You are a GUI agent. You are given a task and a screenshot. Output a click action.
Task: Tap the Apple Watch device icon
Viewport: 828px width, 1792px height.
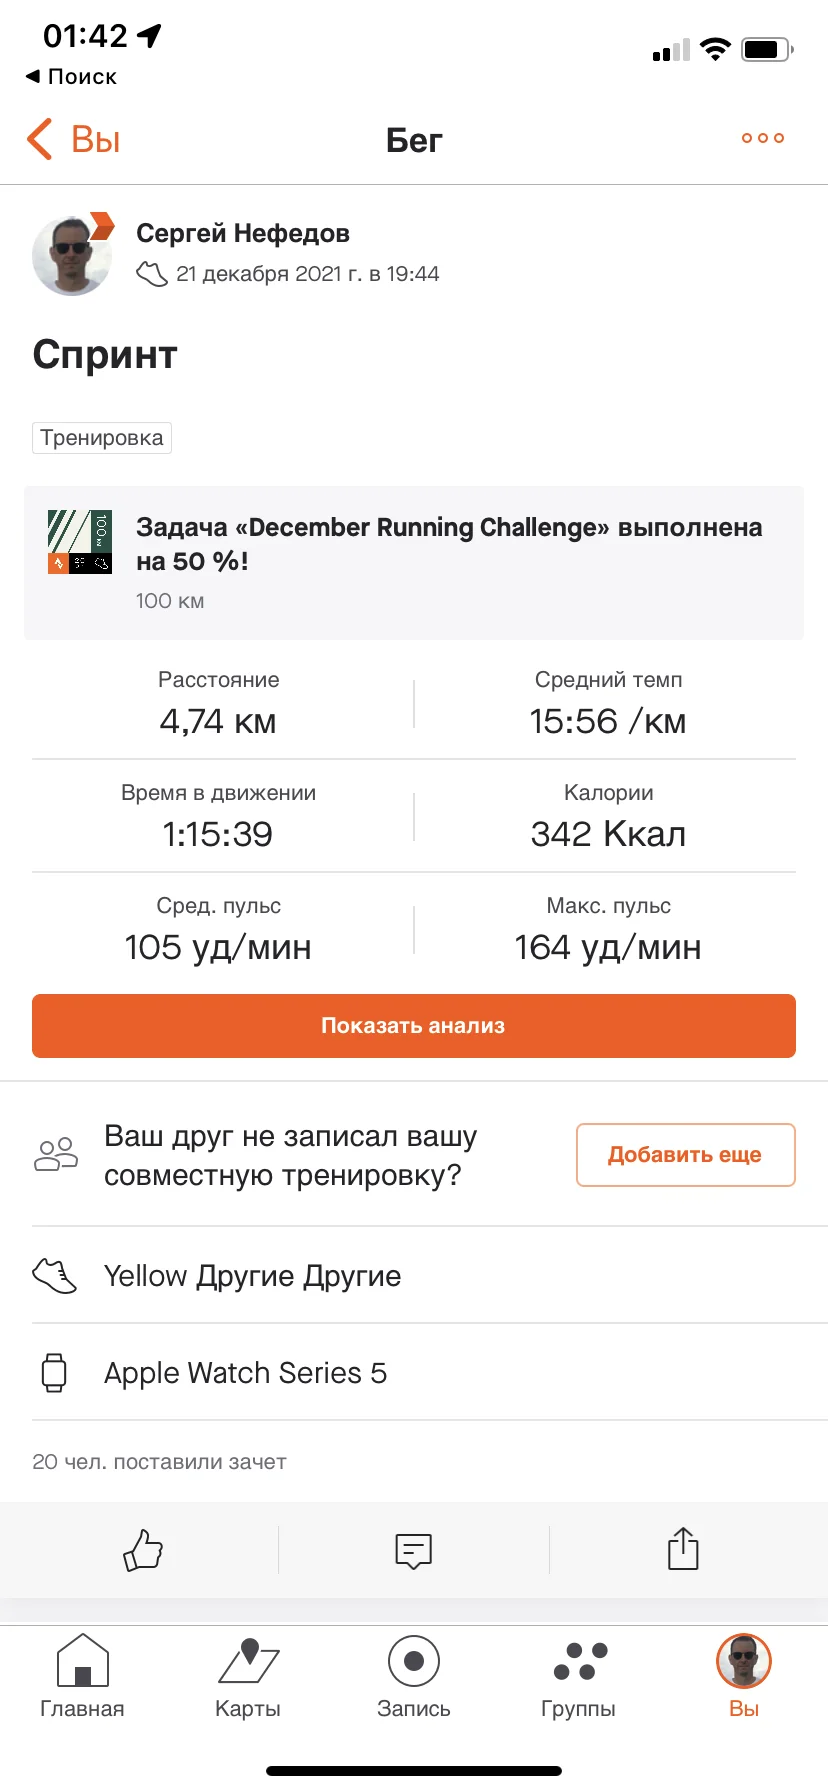pyautogui.click(x=54, y=1372)
